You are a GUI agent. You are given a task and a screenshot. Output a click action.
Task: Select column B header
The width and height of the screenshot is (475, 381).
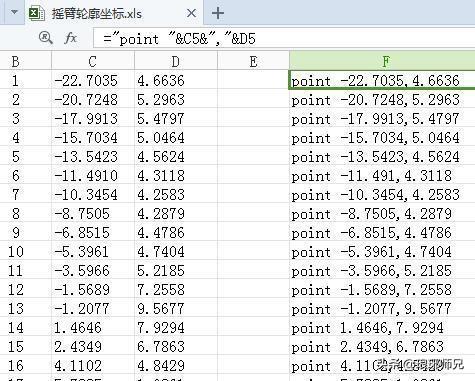(26, 61)
